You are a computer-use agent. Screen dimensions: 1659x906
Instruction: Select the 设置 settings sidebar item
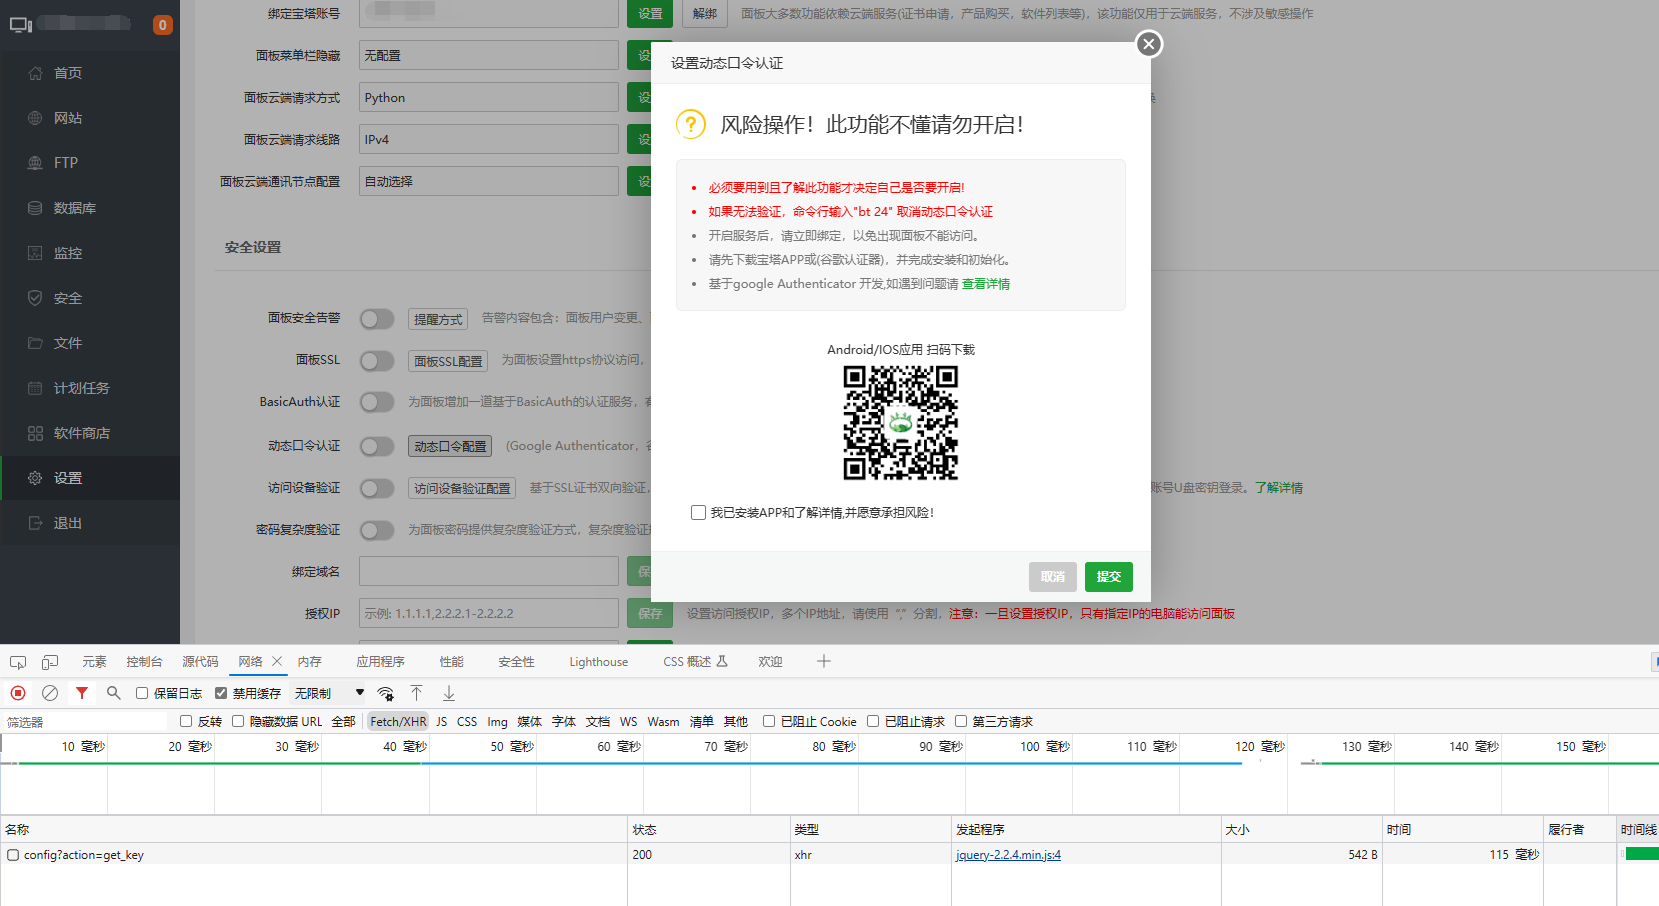[90, 478]
